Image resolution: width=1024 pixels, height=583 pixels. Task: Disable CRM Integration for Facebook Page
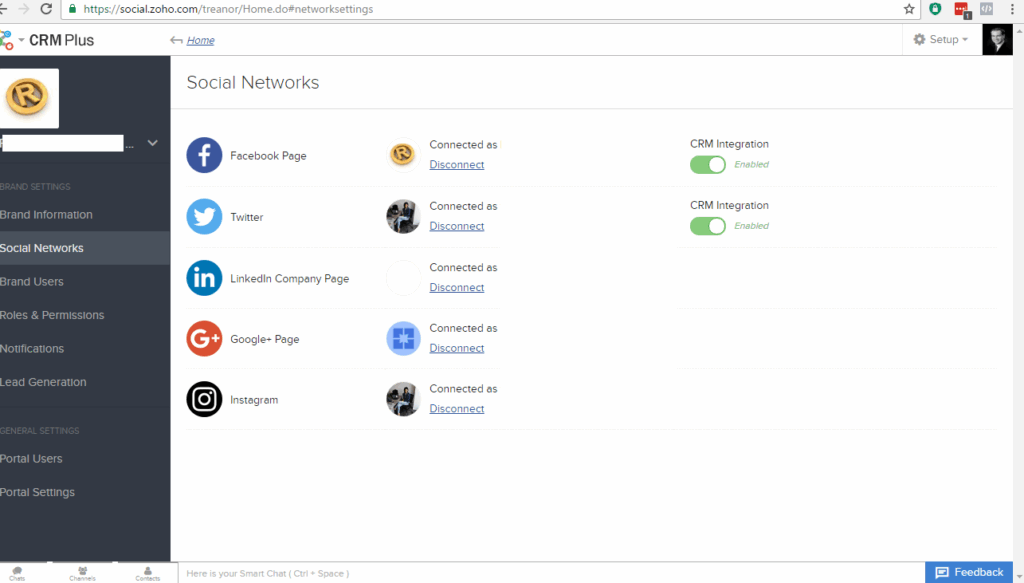tap(708, 165)
